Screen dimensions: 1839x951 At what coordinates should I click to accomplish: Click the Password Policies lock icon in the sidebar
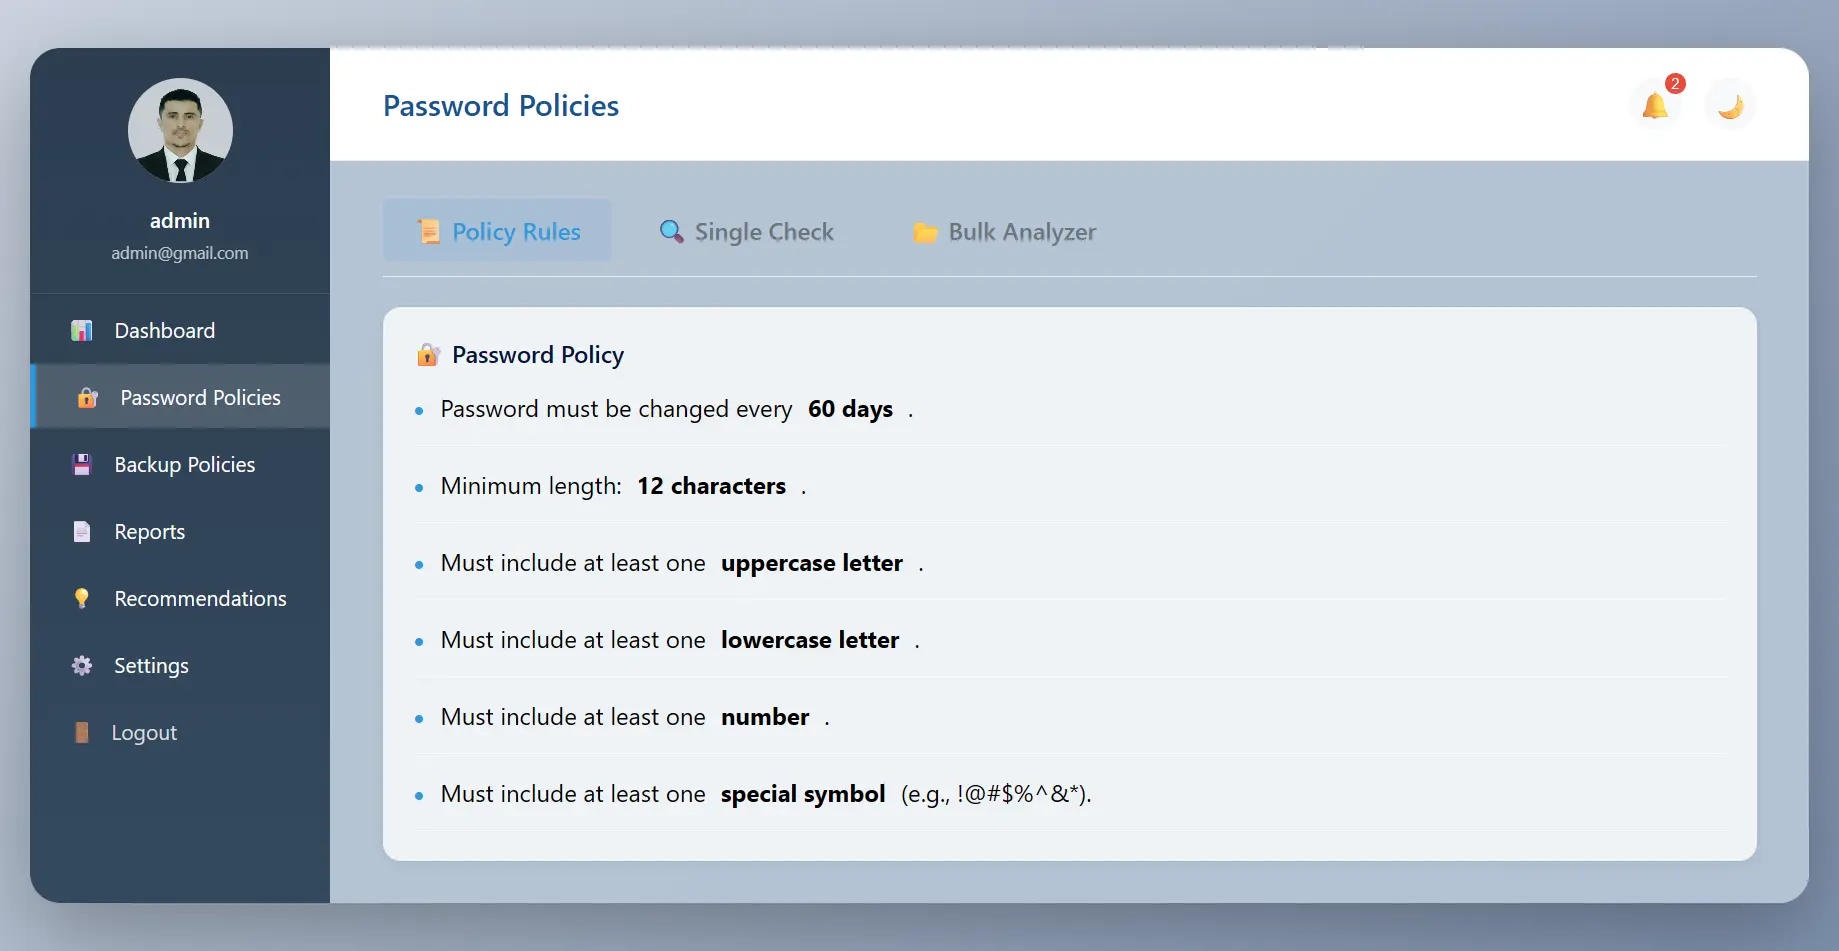point(88,398)
